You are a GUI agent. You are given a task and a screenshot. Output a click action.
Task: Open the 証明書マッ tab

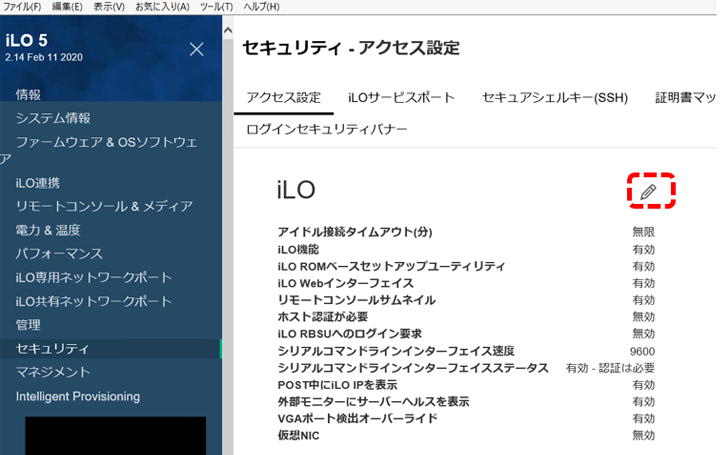tap(686, 98)
